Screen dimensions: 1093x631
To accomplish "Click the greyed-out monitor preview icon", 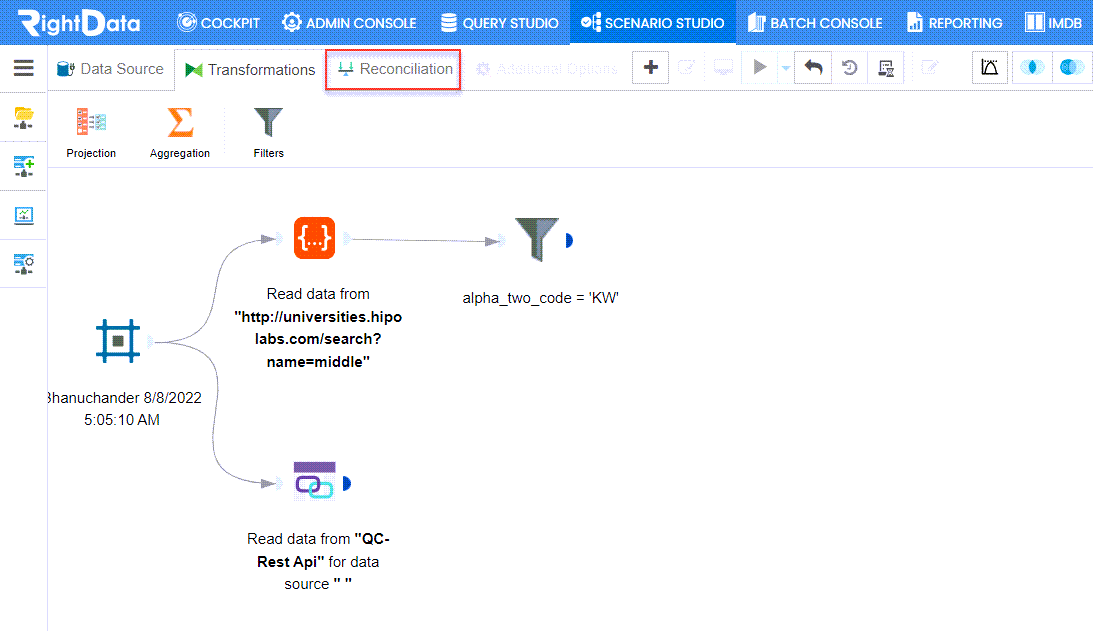I will pos(723,68).
